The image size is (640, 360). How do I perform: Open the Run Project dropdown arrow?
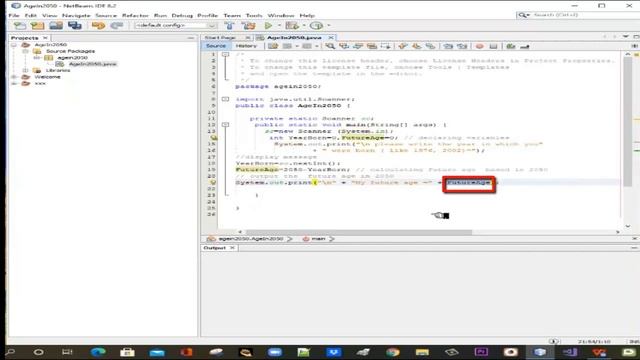pos(279,26)
